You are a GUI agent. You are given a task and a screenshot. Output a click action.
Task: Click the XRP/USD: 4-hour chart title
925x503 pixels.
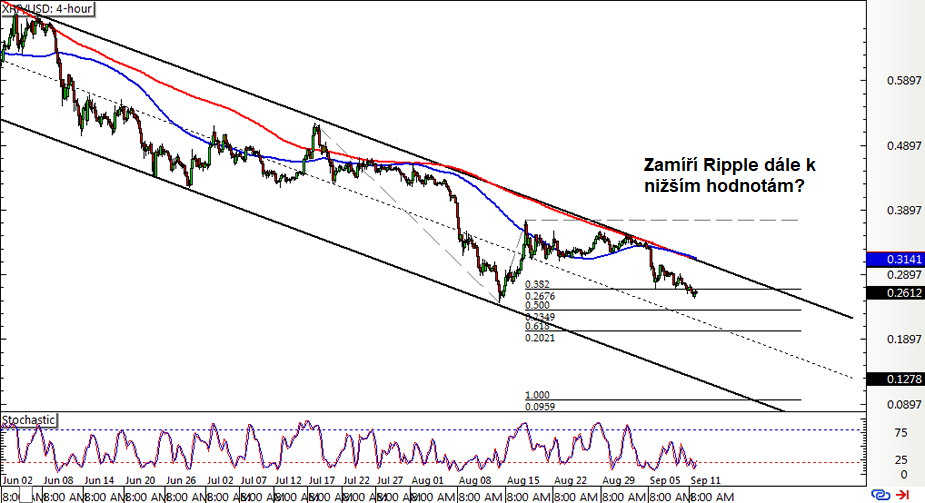coord(47,9)
